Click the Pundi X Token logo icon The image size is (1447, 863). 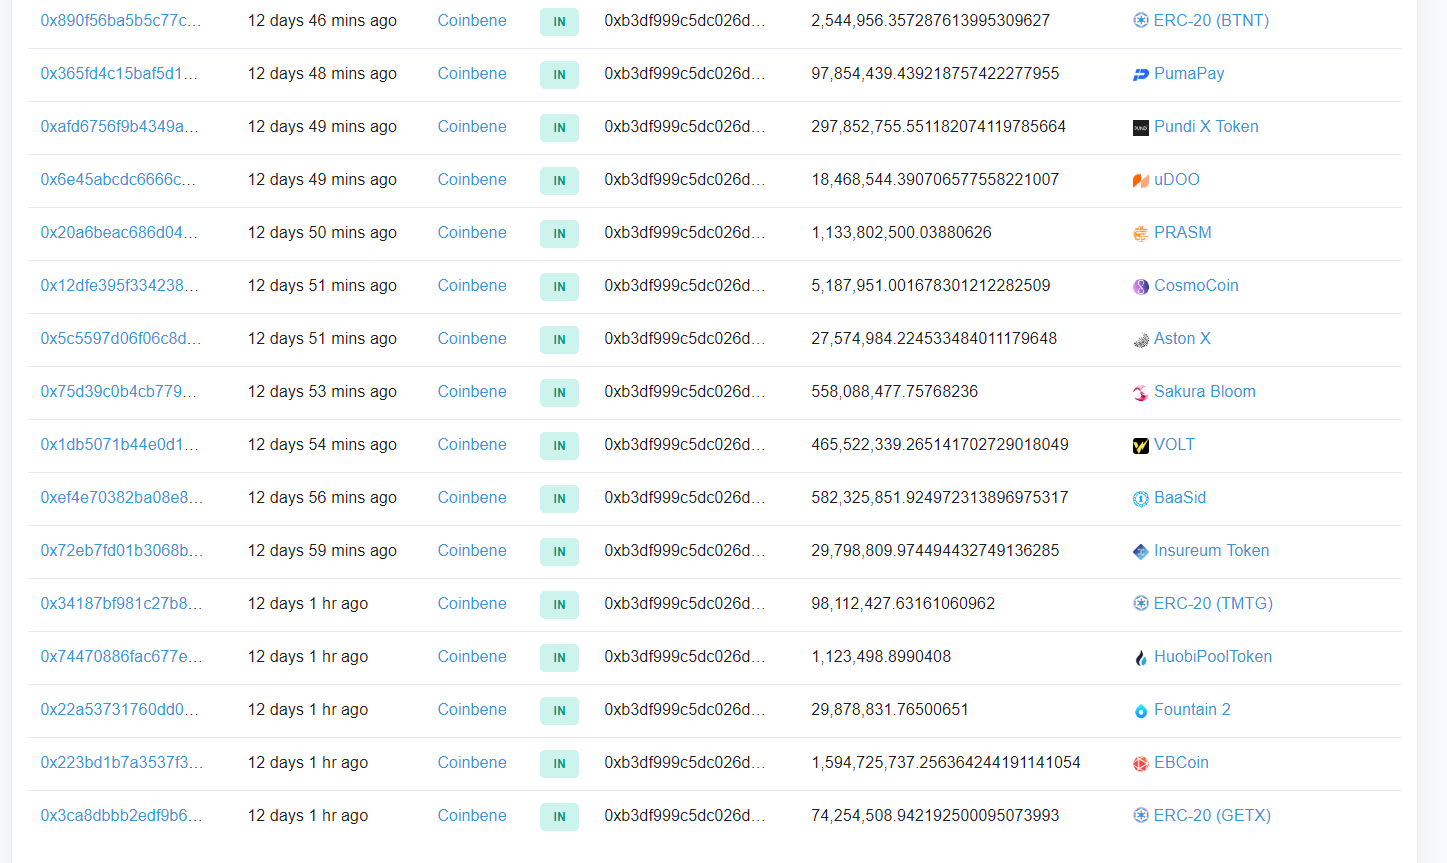point(1141,127)
